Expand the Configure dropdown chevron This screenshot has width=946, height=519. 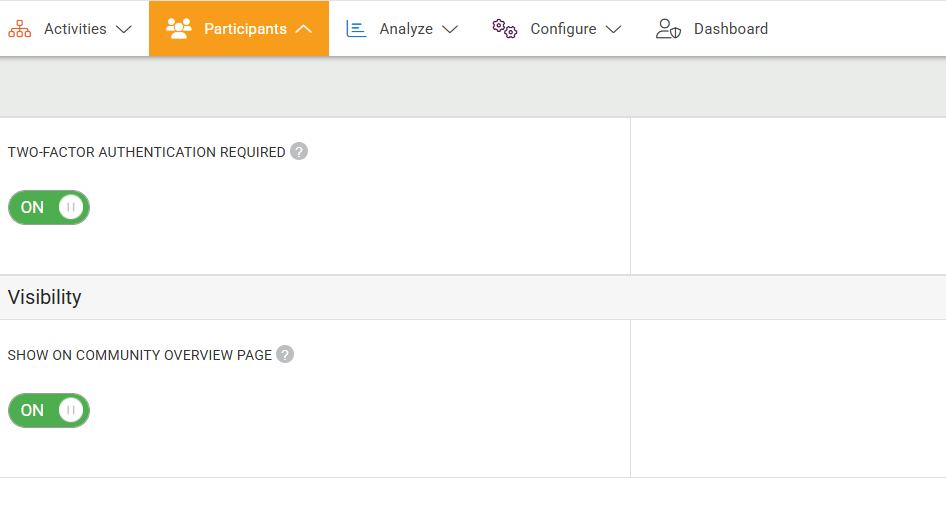click(613, 30)
